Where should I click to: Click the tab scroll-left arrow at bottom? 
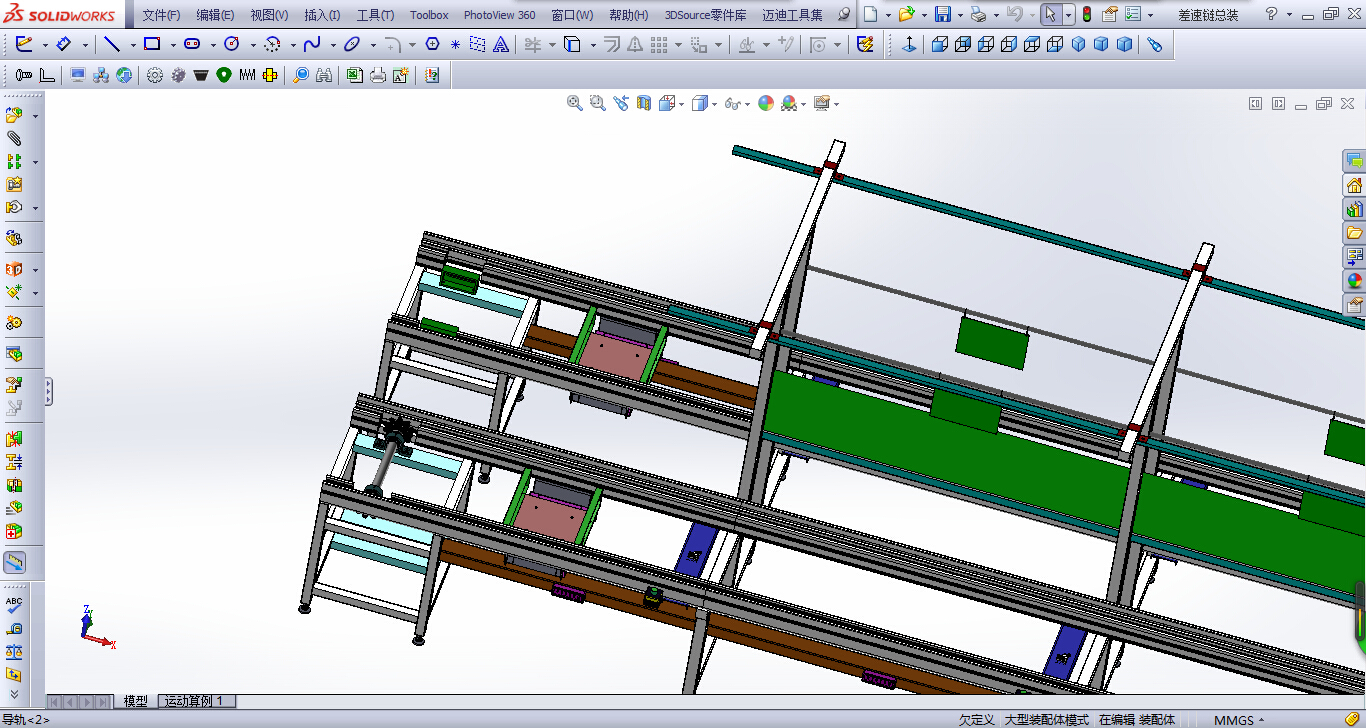[68, 702]
